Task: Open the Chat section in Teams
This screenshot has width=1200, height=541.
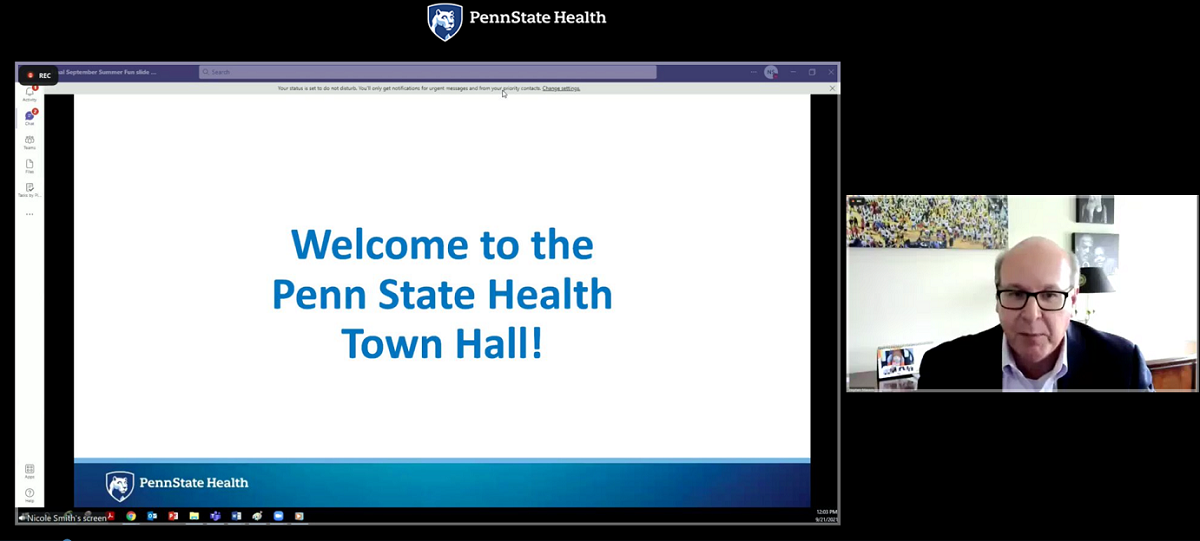Action: point(29,118)
